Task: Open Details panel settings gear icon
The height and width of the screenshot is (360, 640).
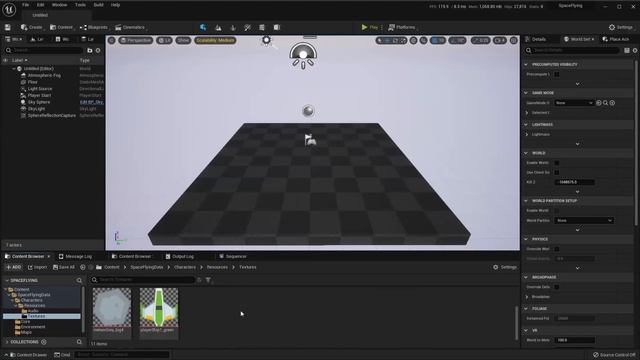Action: (x=635, y=50)
